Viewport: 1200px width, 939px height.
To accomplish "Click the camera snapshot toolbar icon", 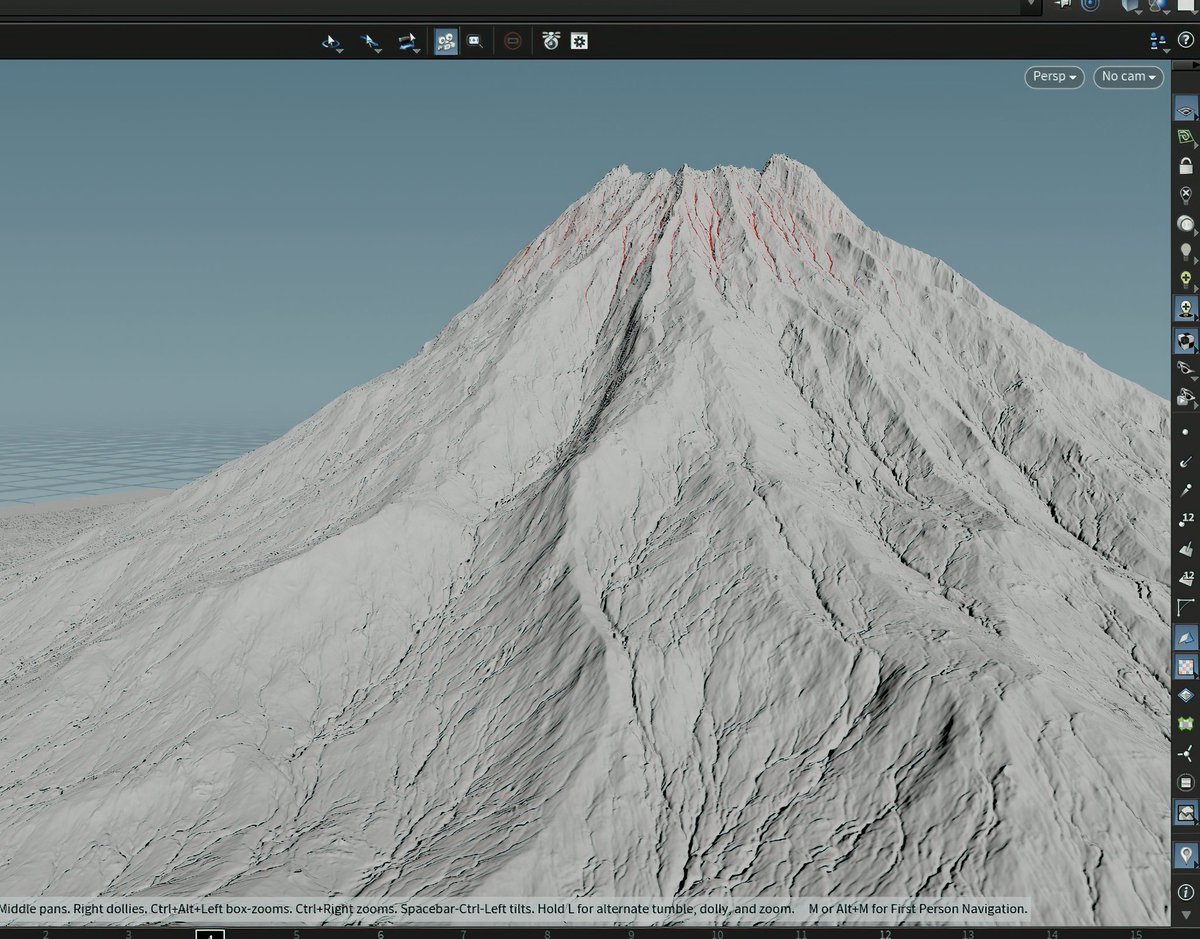I will (550, 41).
